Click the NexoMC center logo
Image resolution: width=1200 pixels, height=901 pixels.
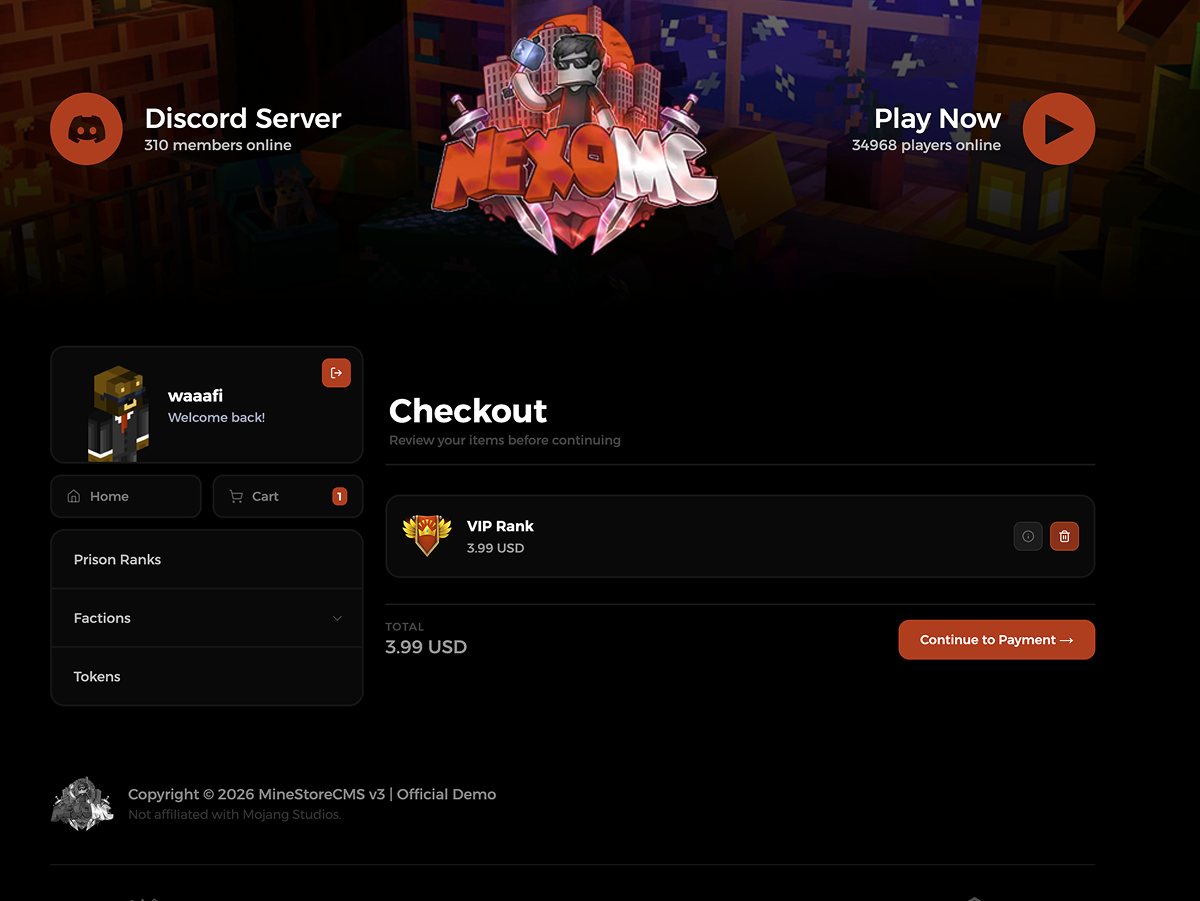(x=575, y=130)
